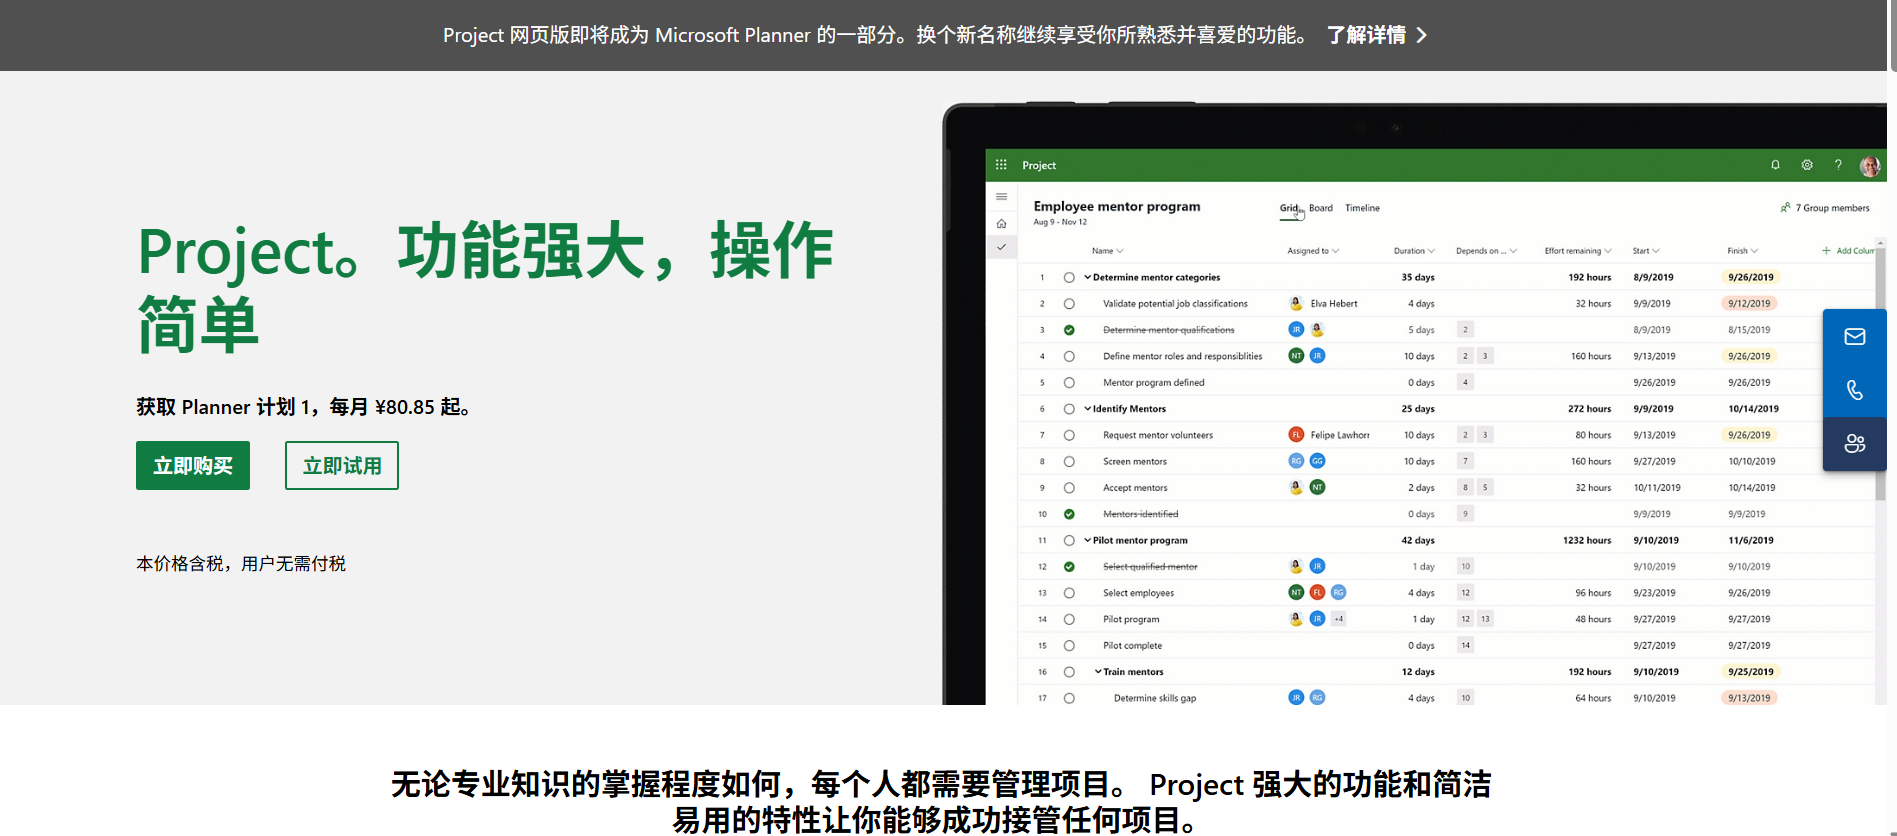The height and width of the screenshot is (836, 1897).
Task: Click the help question mark icon
Action: 1838,165
